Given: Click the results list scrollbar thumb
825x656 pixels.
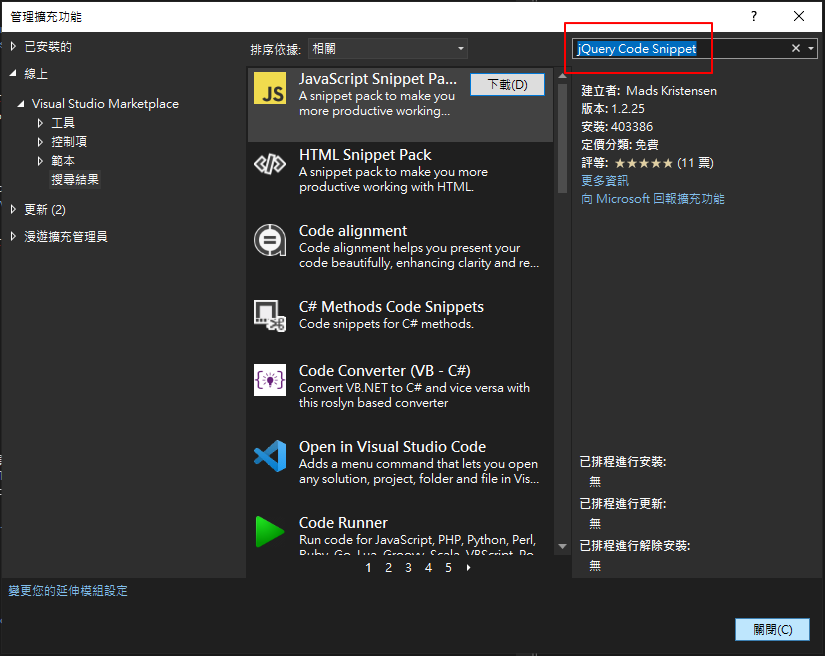Looking at the screenshot, I should 562,138.
